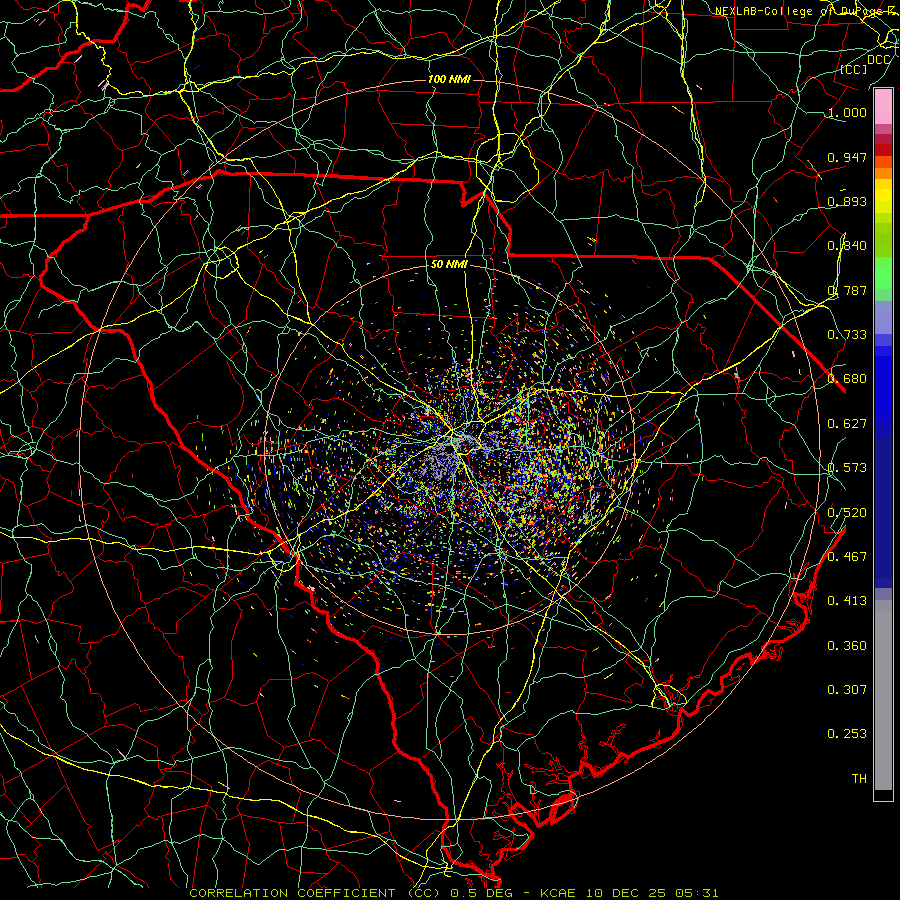This screenshot has height=900, width=900.
Task: Click the 0.360 legend value
Action: tap(847, 646)
